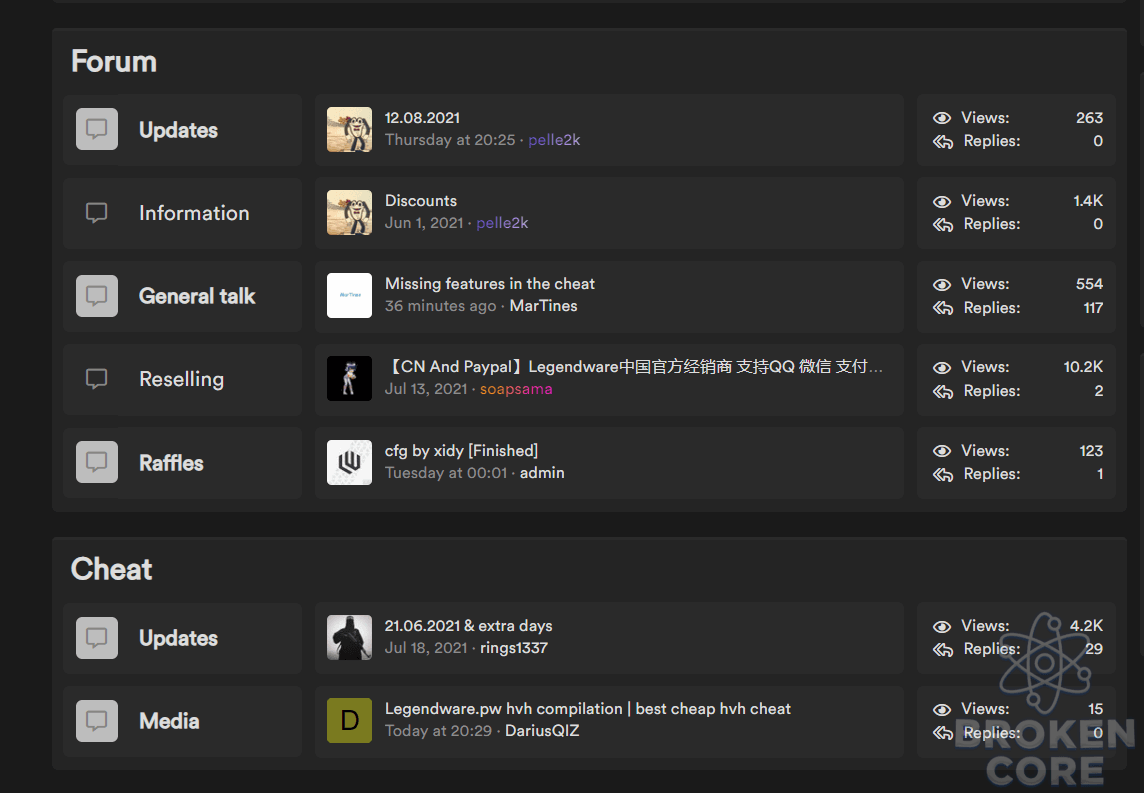
Task: View DariusQIZ user profile
Action: (x=542, y=731)
